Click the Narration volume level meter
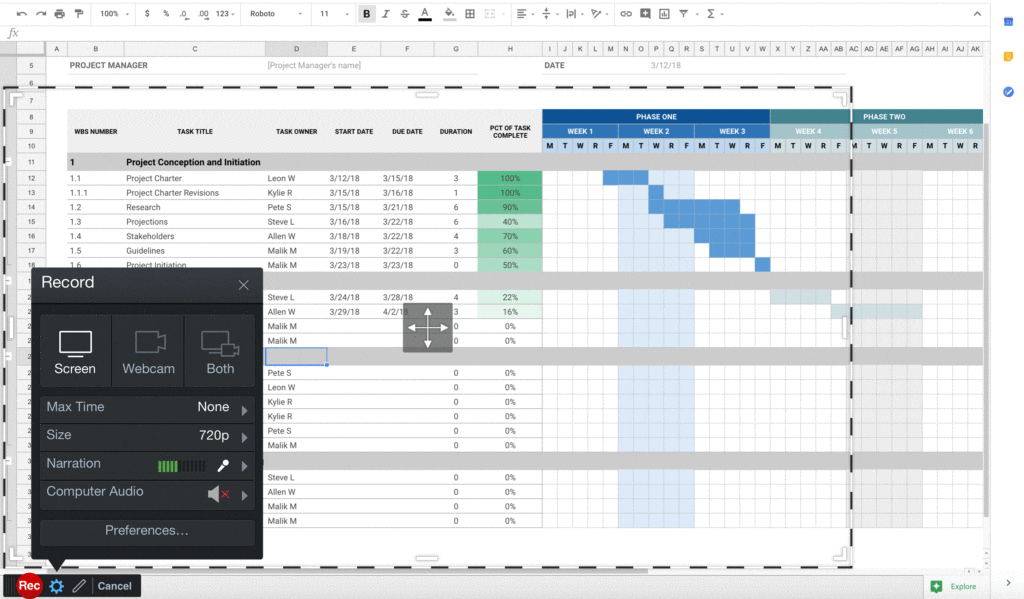 (182, 466)
